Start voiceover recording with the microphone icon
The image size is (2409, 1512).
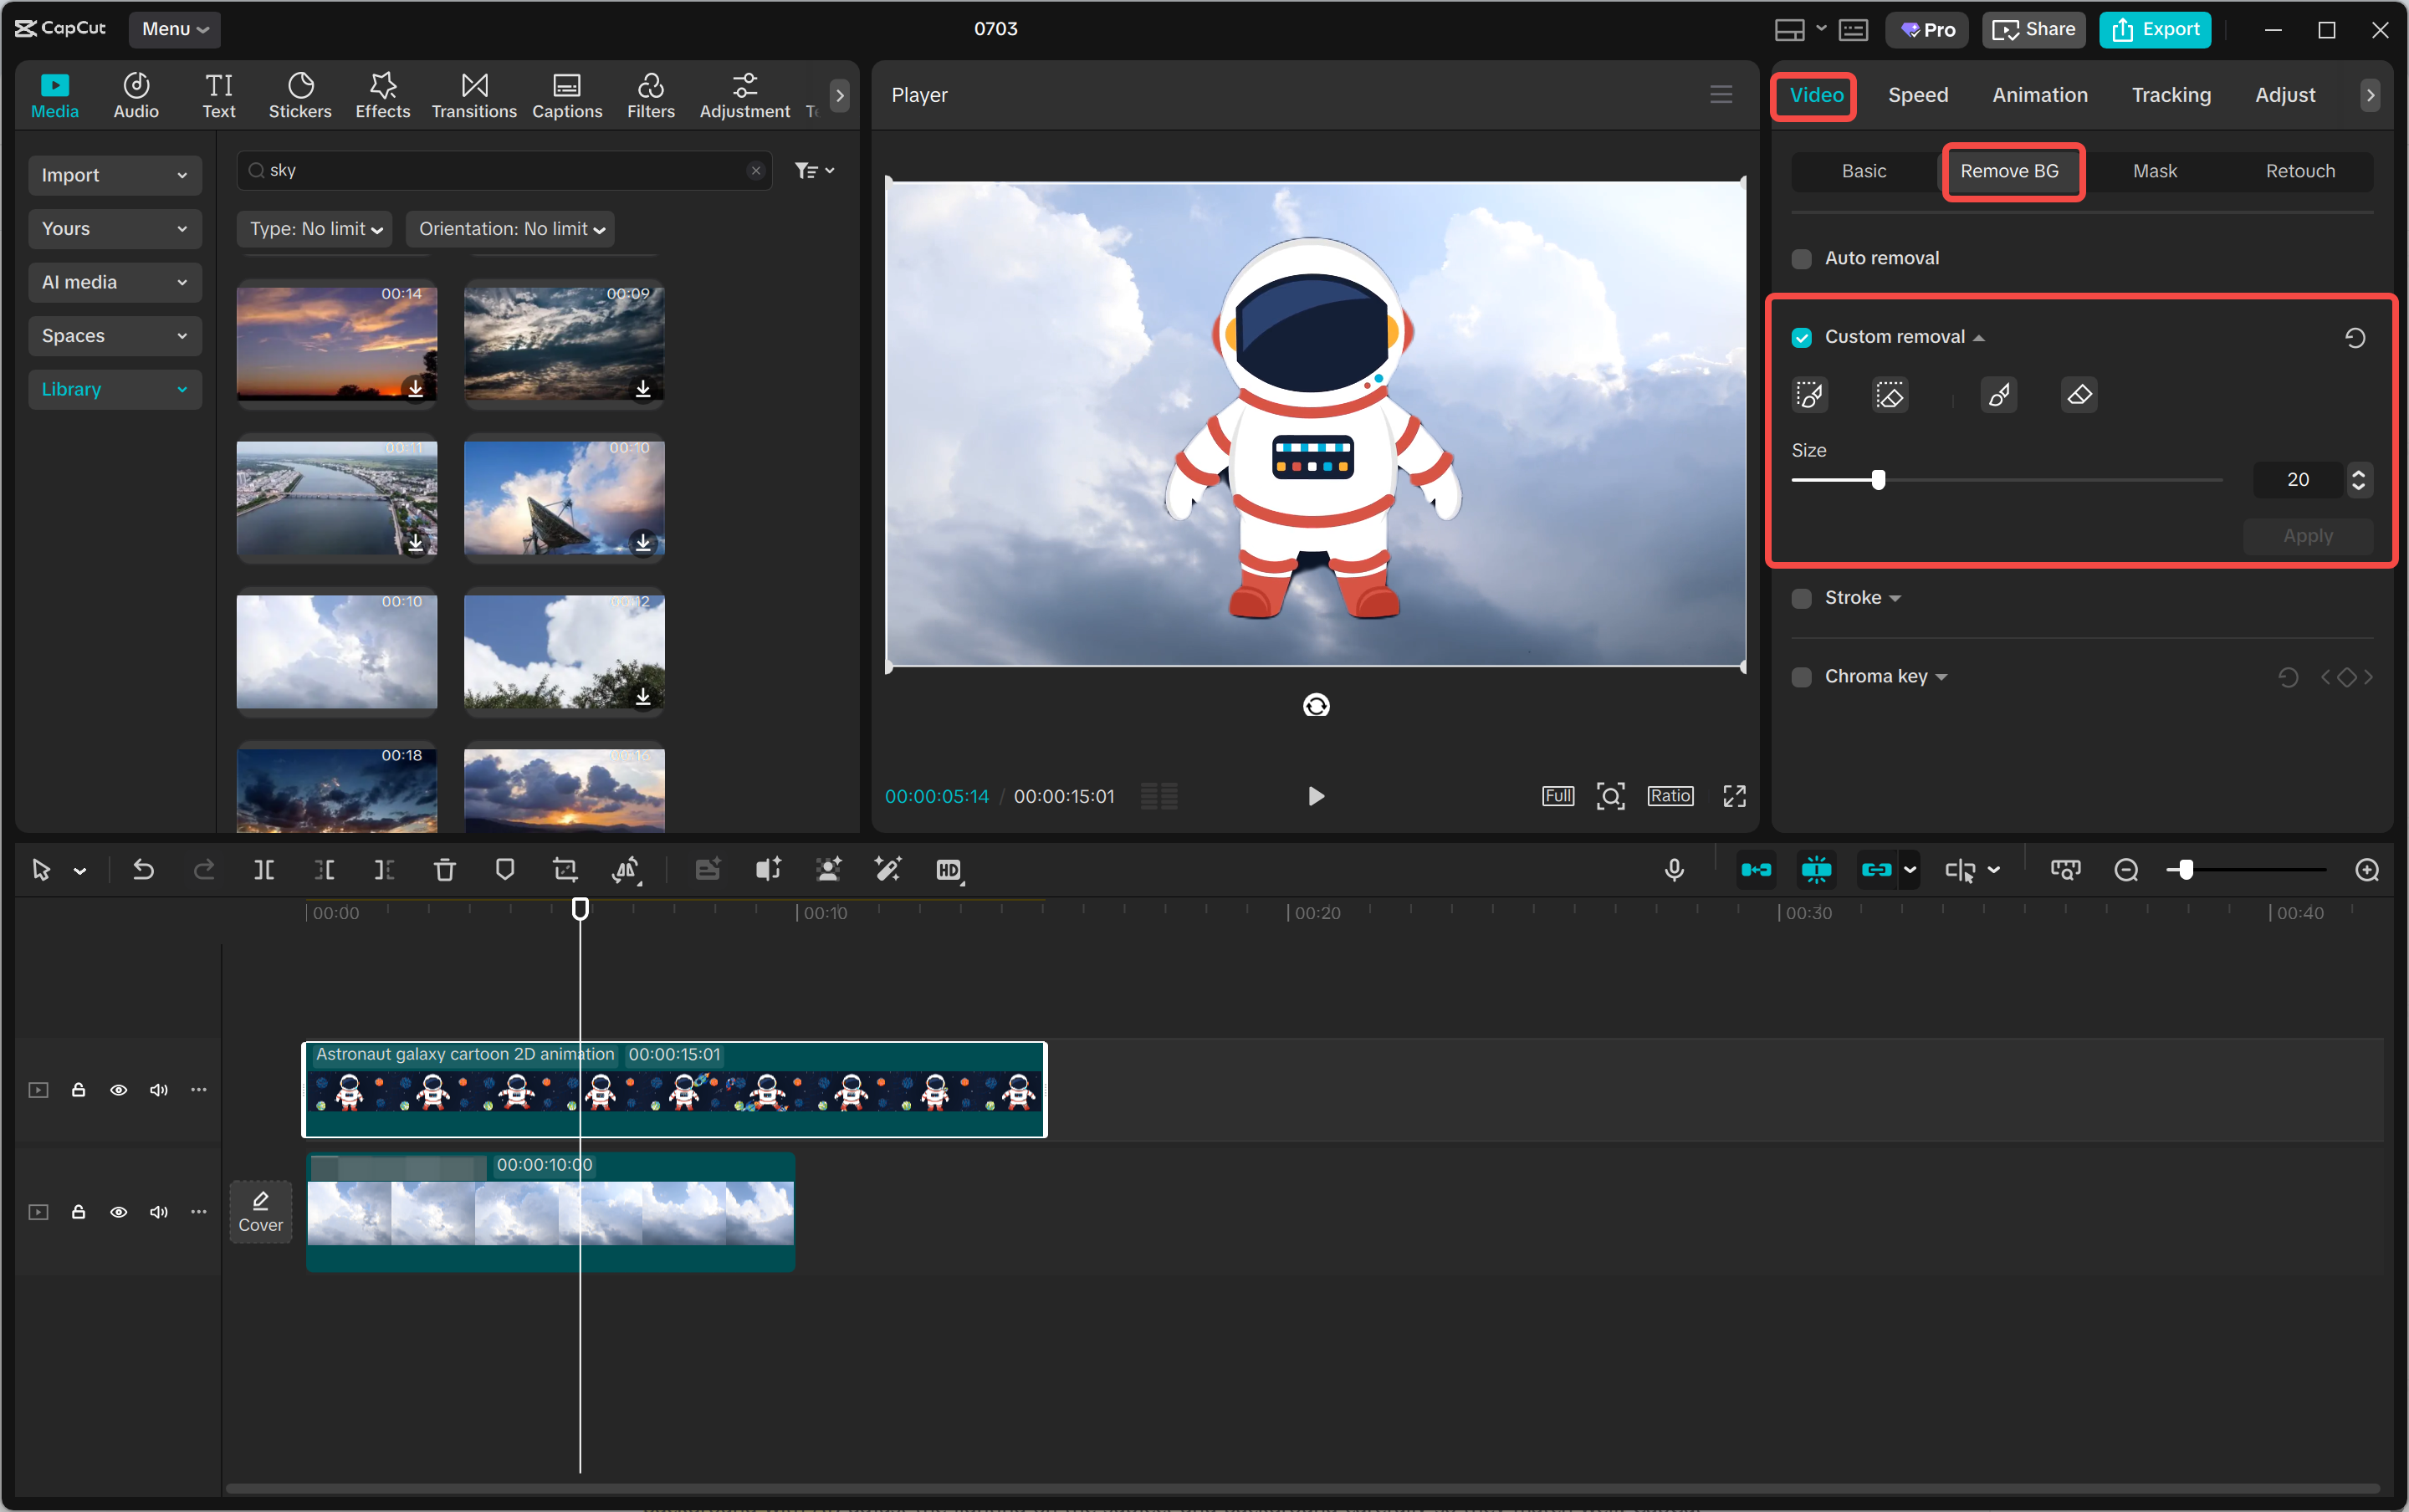[1673, 870]
